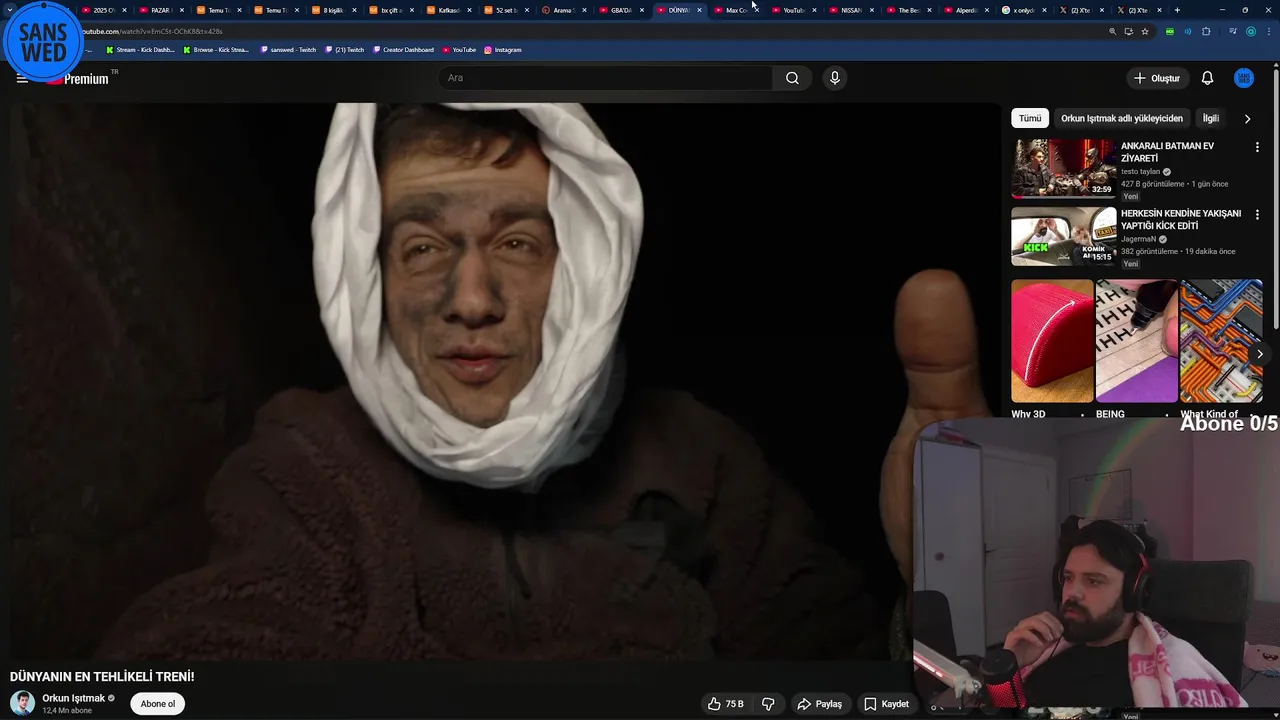Open the YouTube account avatar menu
This screenshot has width=1280, height=720.
(1244, 78)
